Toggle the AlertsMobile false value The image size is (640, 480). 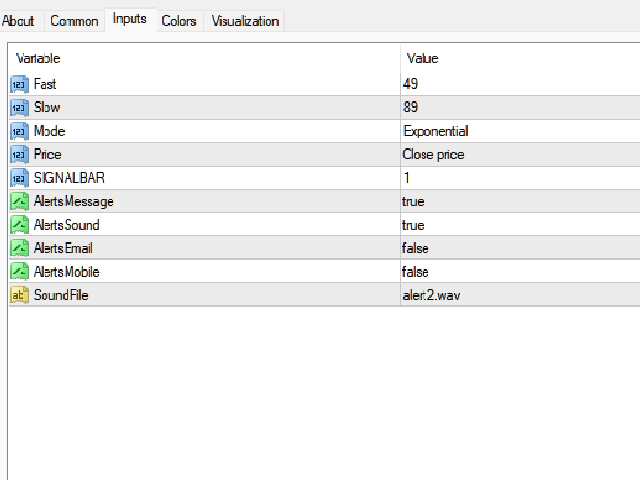point(415,272)
